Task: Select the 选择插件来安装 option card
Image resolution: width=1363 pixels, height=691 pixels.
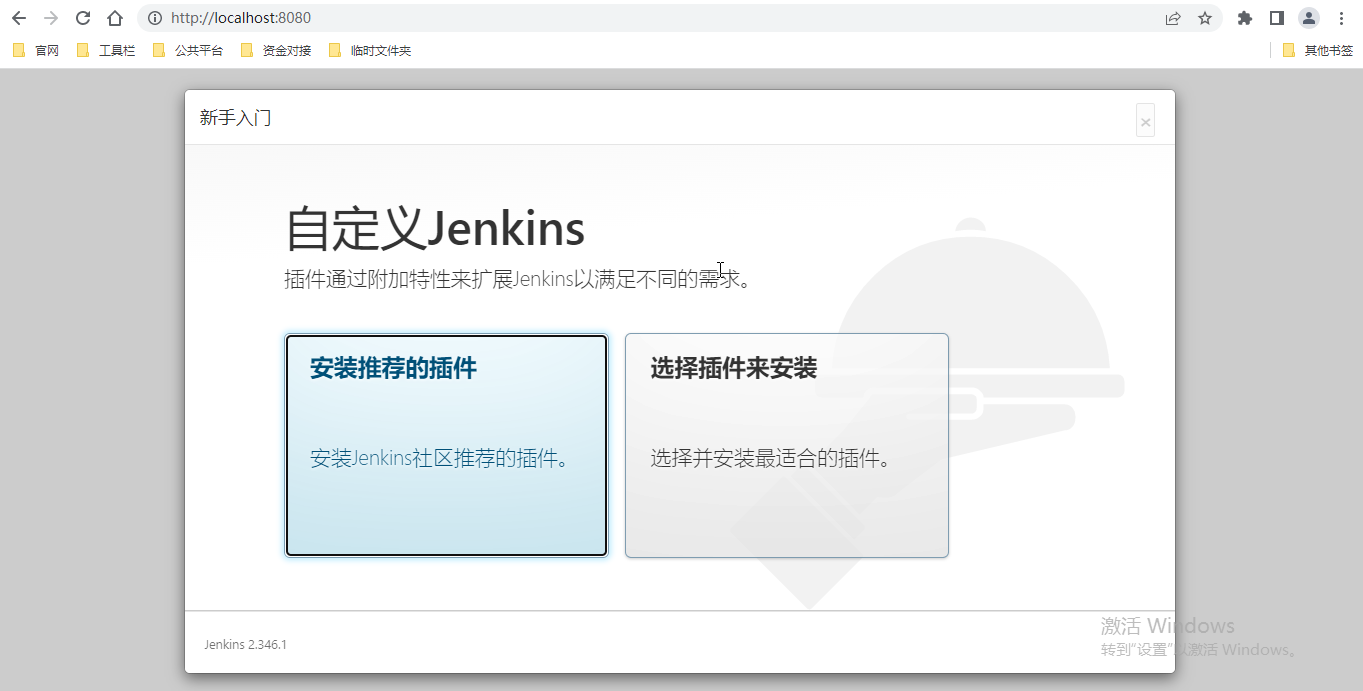Action: (x=786, y=445)
